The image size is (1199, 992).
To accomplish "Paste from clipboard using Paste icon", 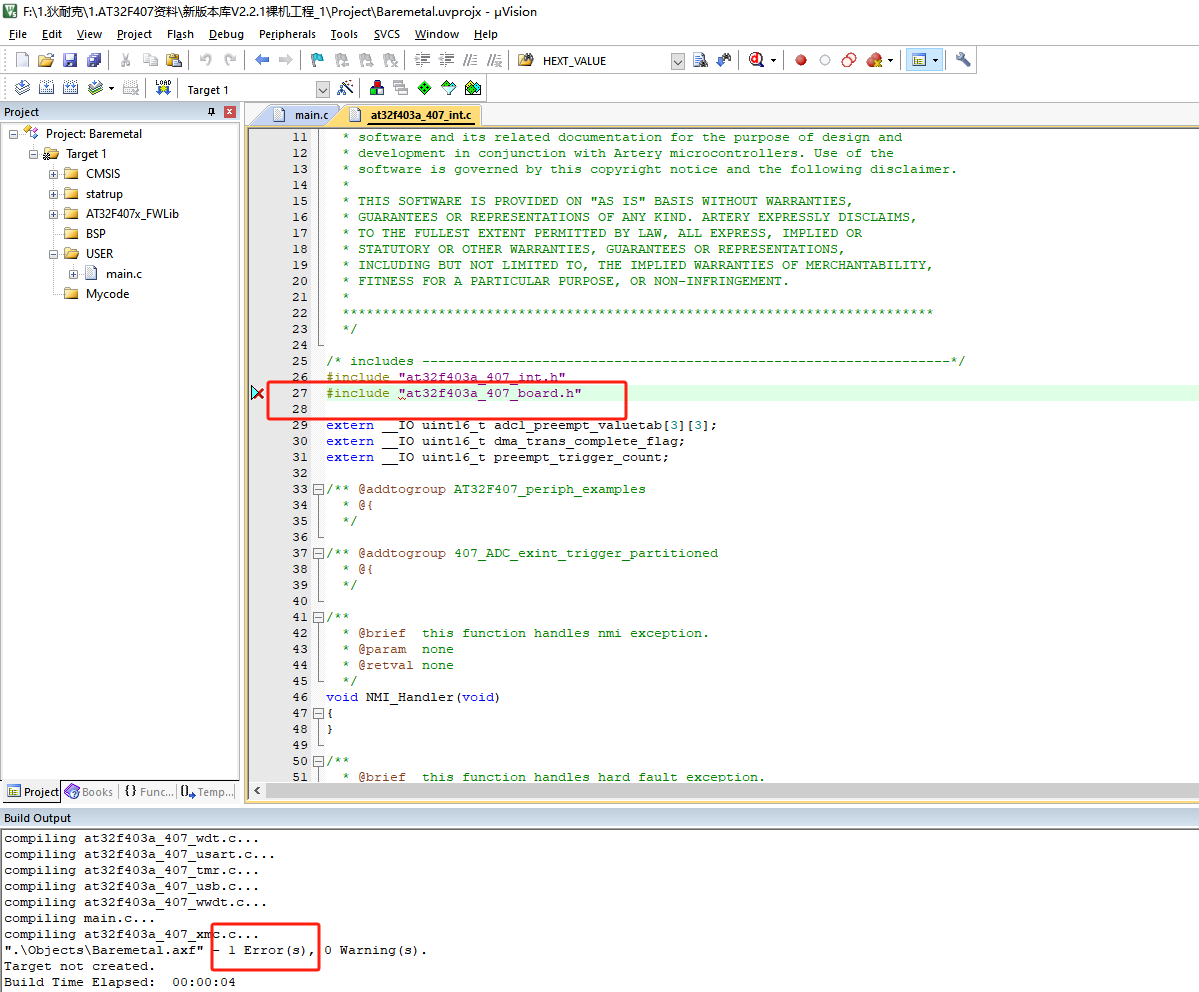I will click(174, 60).
